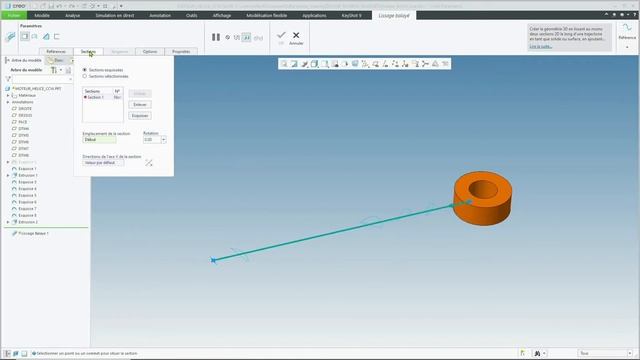The height and width of the screenshot is (360, 640).
Task: Click the last icon of the graphics toolbar
Action: 445,64
